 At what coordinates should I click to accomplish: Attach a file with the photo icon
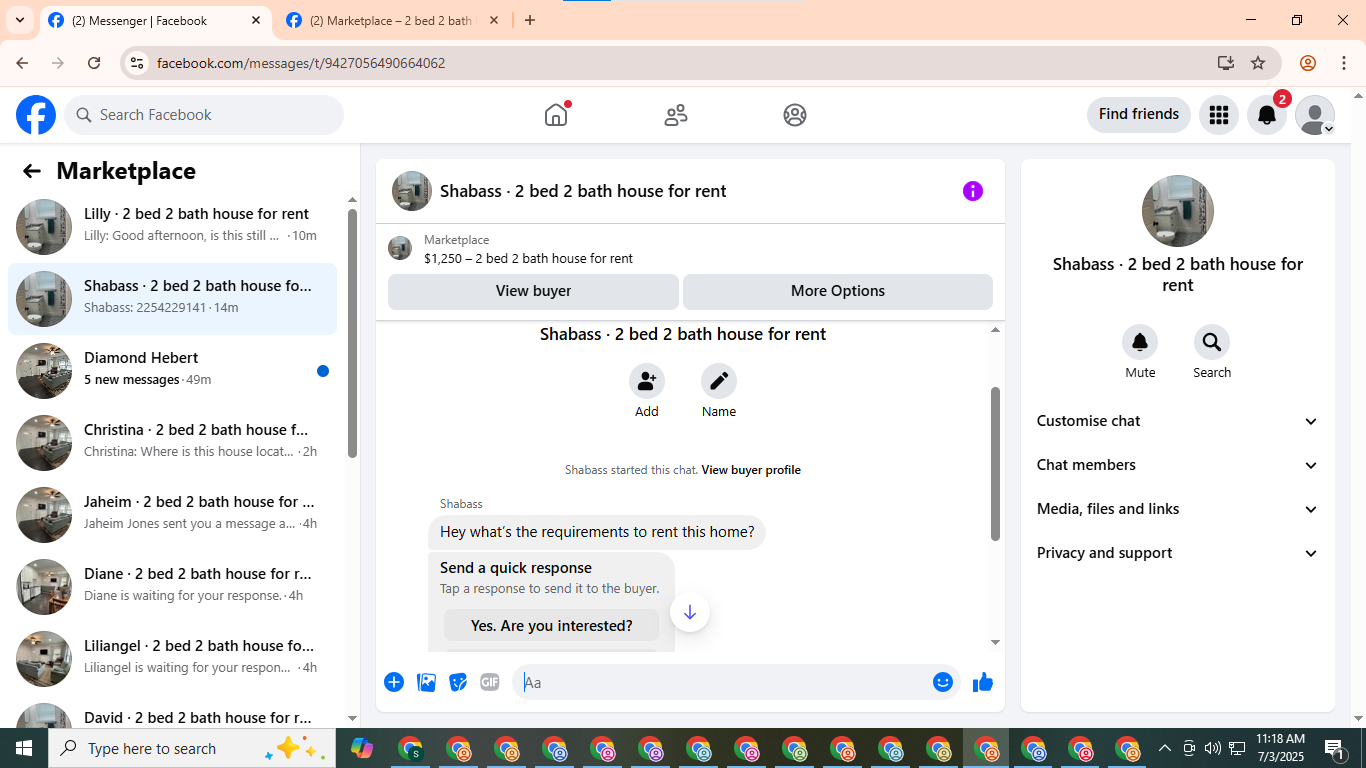coord(426,682)
